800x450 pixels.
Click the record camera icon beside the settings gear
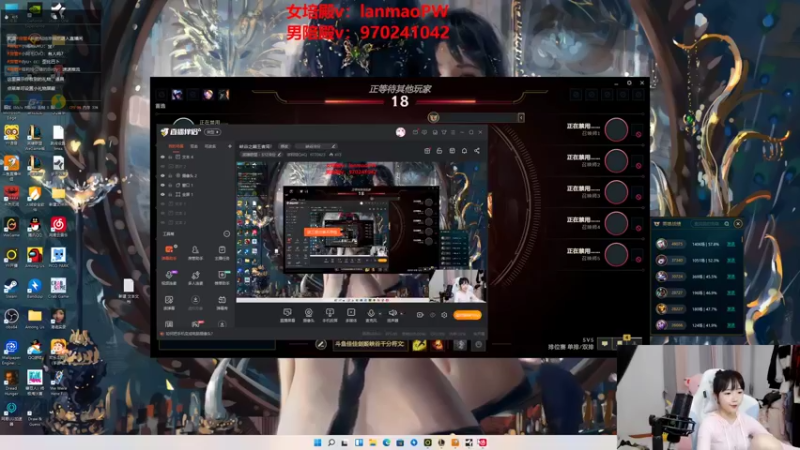[419, 315]
